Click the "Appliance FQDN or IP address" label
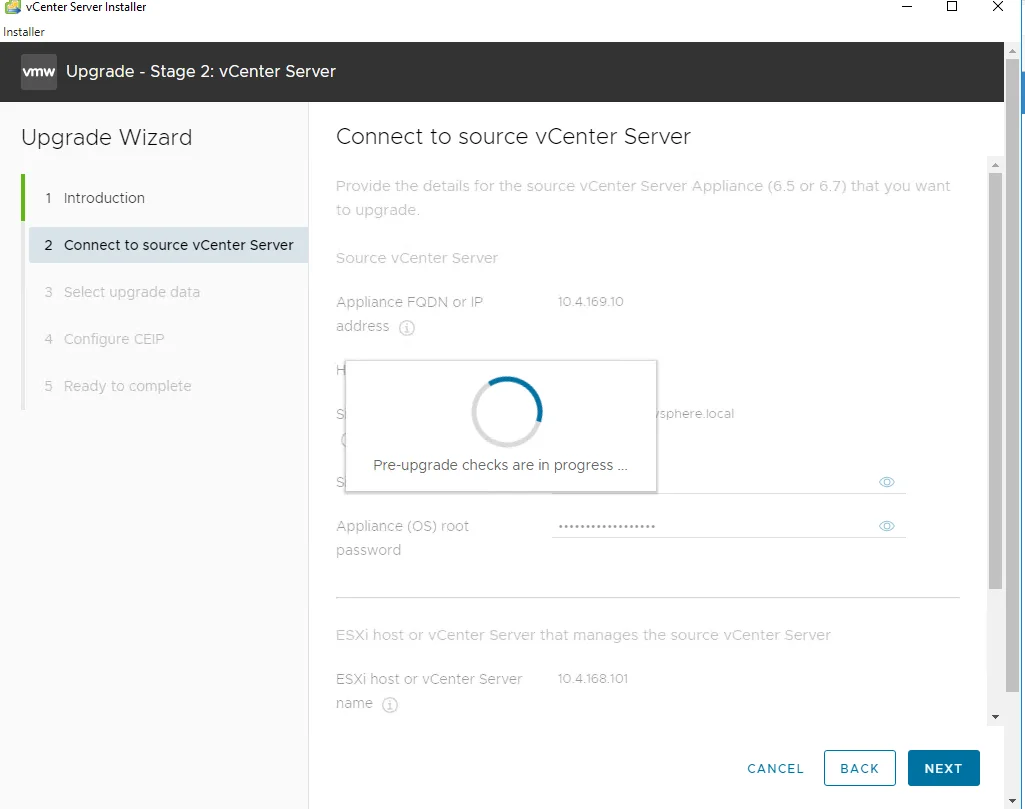Image resolution: width=1025 pixels, height=809 pixels. tap(409, 314)
